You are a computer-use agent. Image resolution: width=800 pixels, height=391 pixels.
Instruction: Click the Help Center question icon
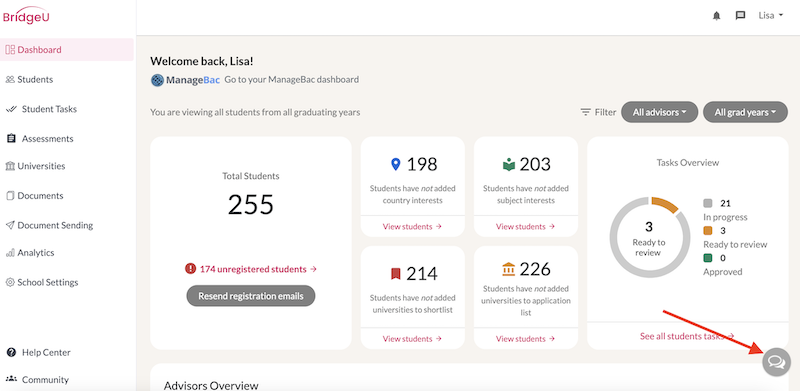11,352
